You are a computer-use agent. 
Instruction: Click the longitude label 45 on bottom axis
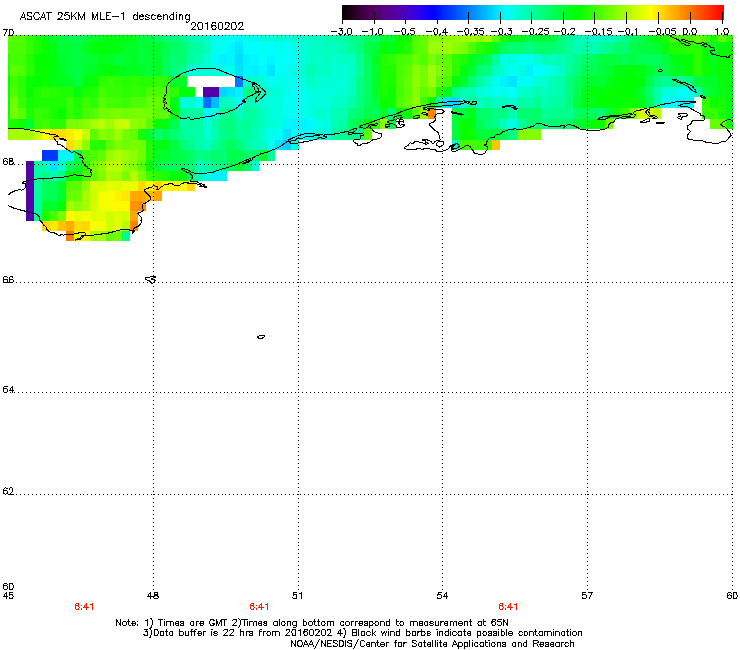[x=8, y=596]
